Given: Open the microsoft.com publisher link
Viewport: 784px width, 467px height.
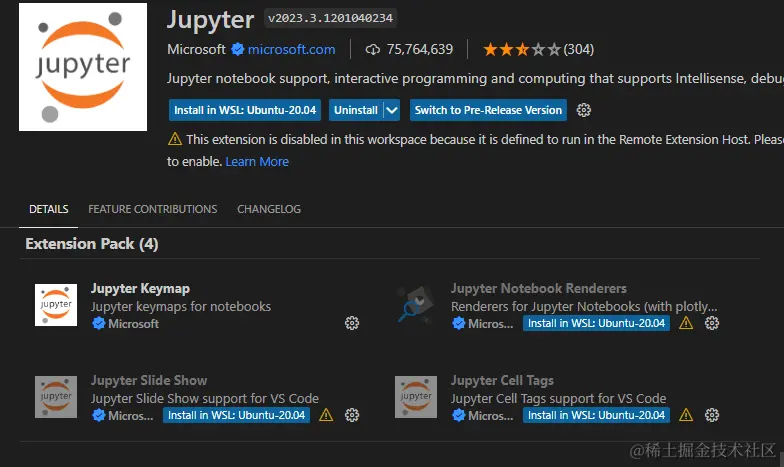Looking at the screenshot, I should coord(292,49).
